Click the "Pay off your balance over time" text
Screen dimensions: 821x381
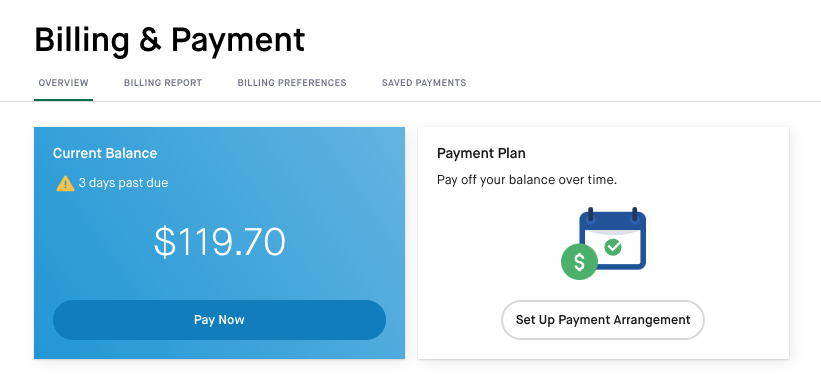tap(527, 180)
